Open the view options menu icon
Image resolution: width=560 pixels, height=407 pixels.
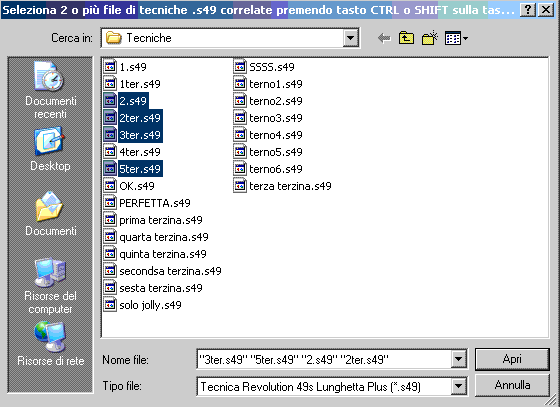pyautogui.click(x=456, y=38)
